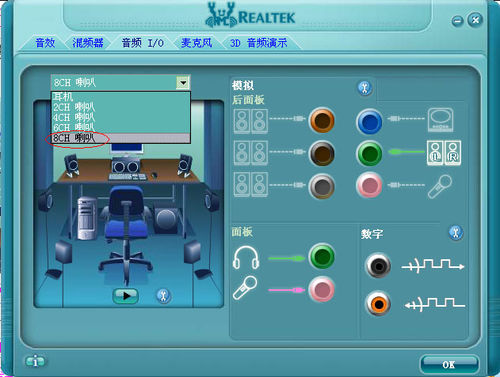Click the green rear panel output jack
This screenshot has height=377, width=500.
point(369,154)
